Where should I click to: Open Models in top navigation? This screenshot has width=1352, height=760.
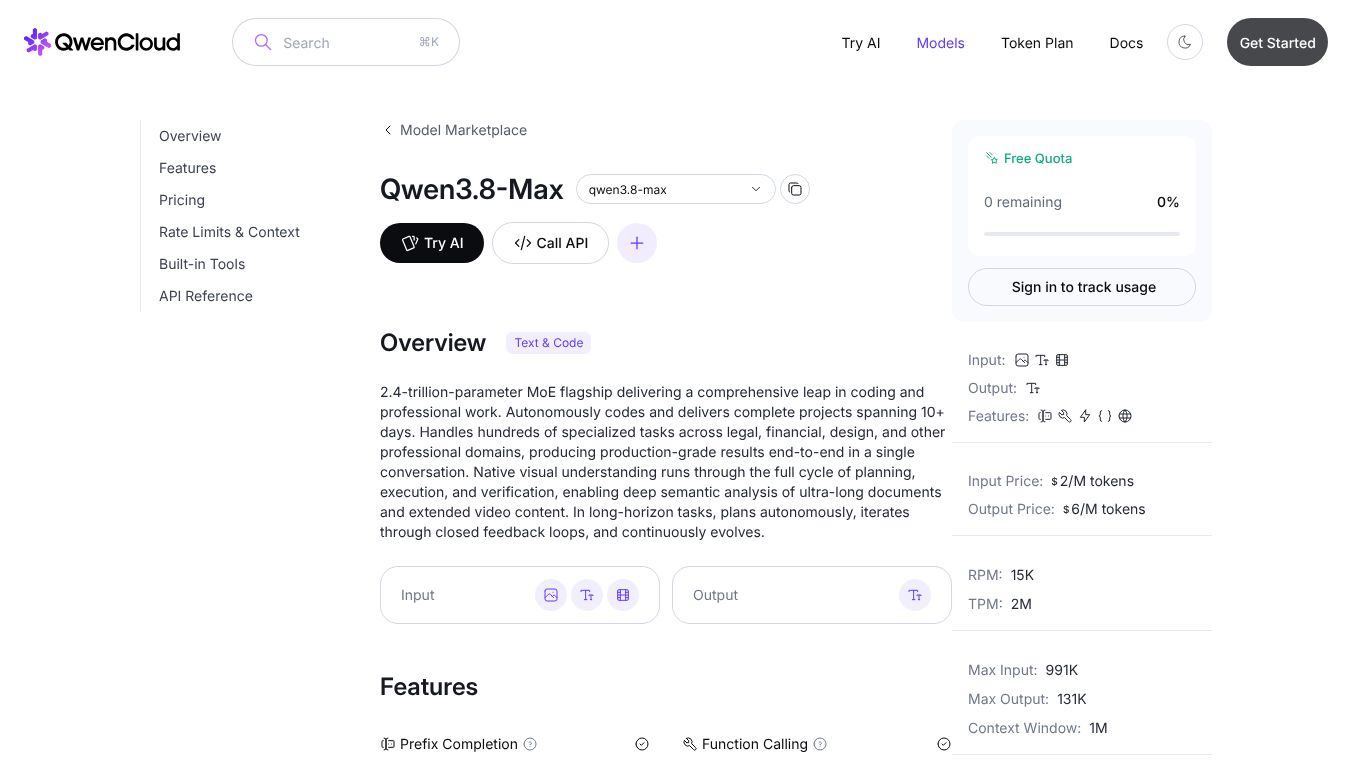tap(941, 43)
